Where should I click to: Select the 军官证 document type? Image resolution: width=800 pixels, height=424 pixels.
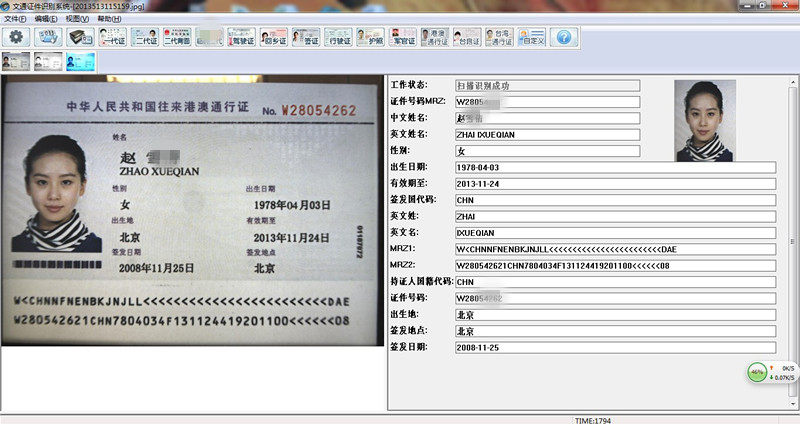[x=403, y=37]
